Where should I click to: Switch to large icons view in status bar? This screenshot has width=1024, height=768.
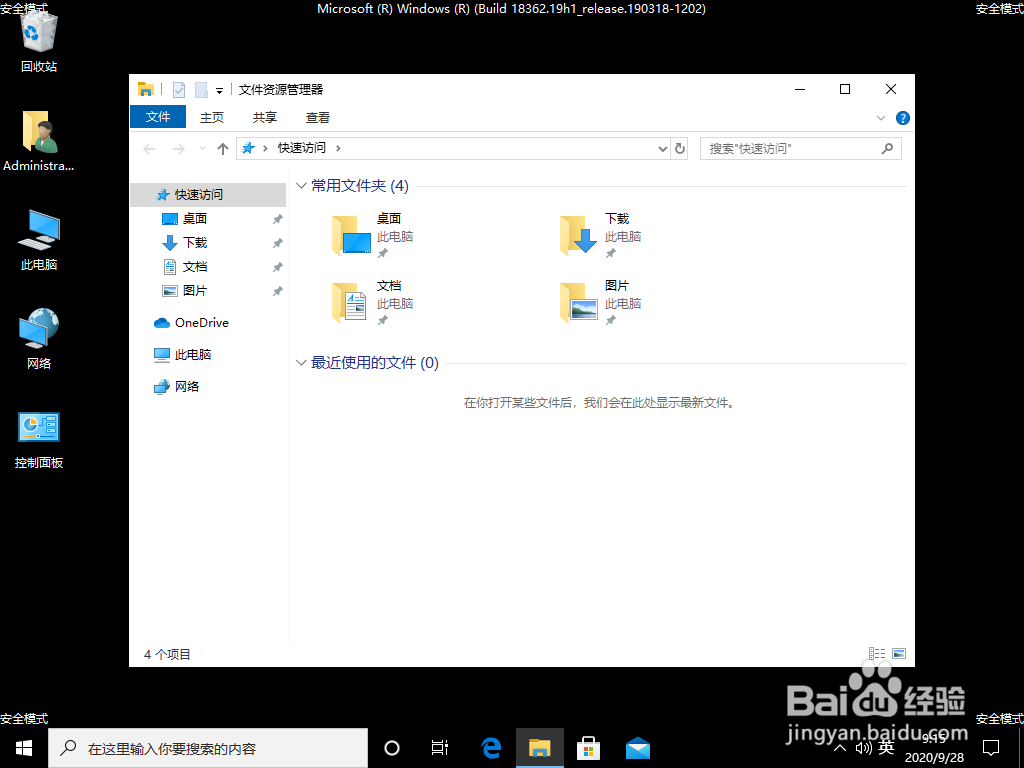(x=899, y=653)
